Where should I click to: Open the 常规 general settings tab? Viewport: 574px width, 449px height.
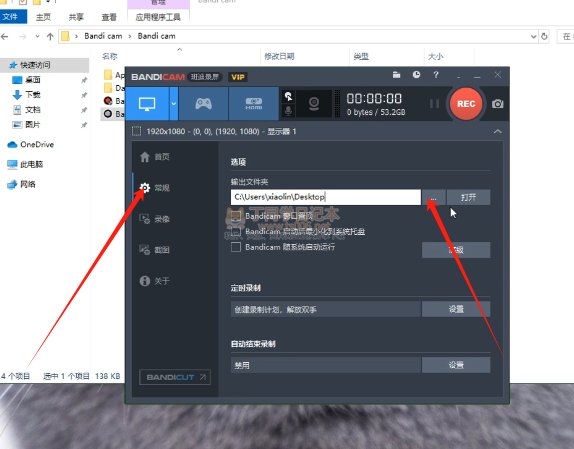[x=154, y=188]
